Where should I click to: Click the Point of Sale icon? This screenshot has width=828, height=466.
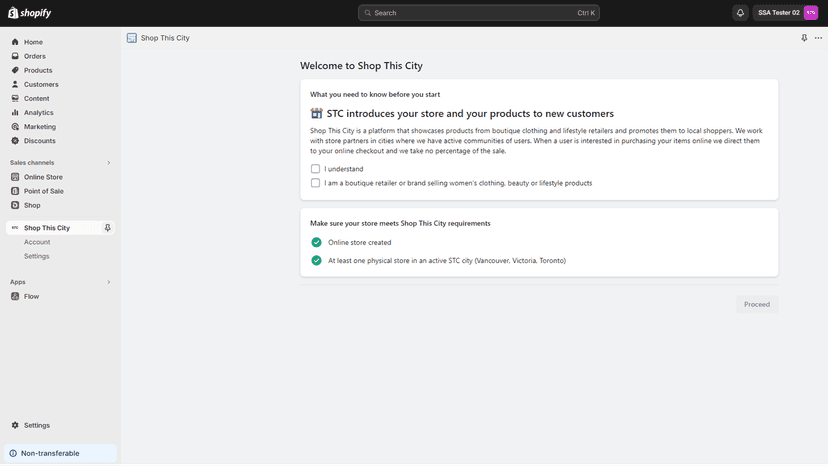click(x=15, y=191)
